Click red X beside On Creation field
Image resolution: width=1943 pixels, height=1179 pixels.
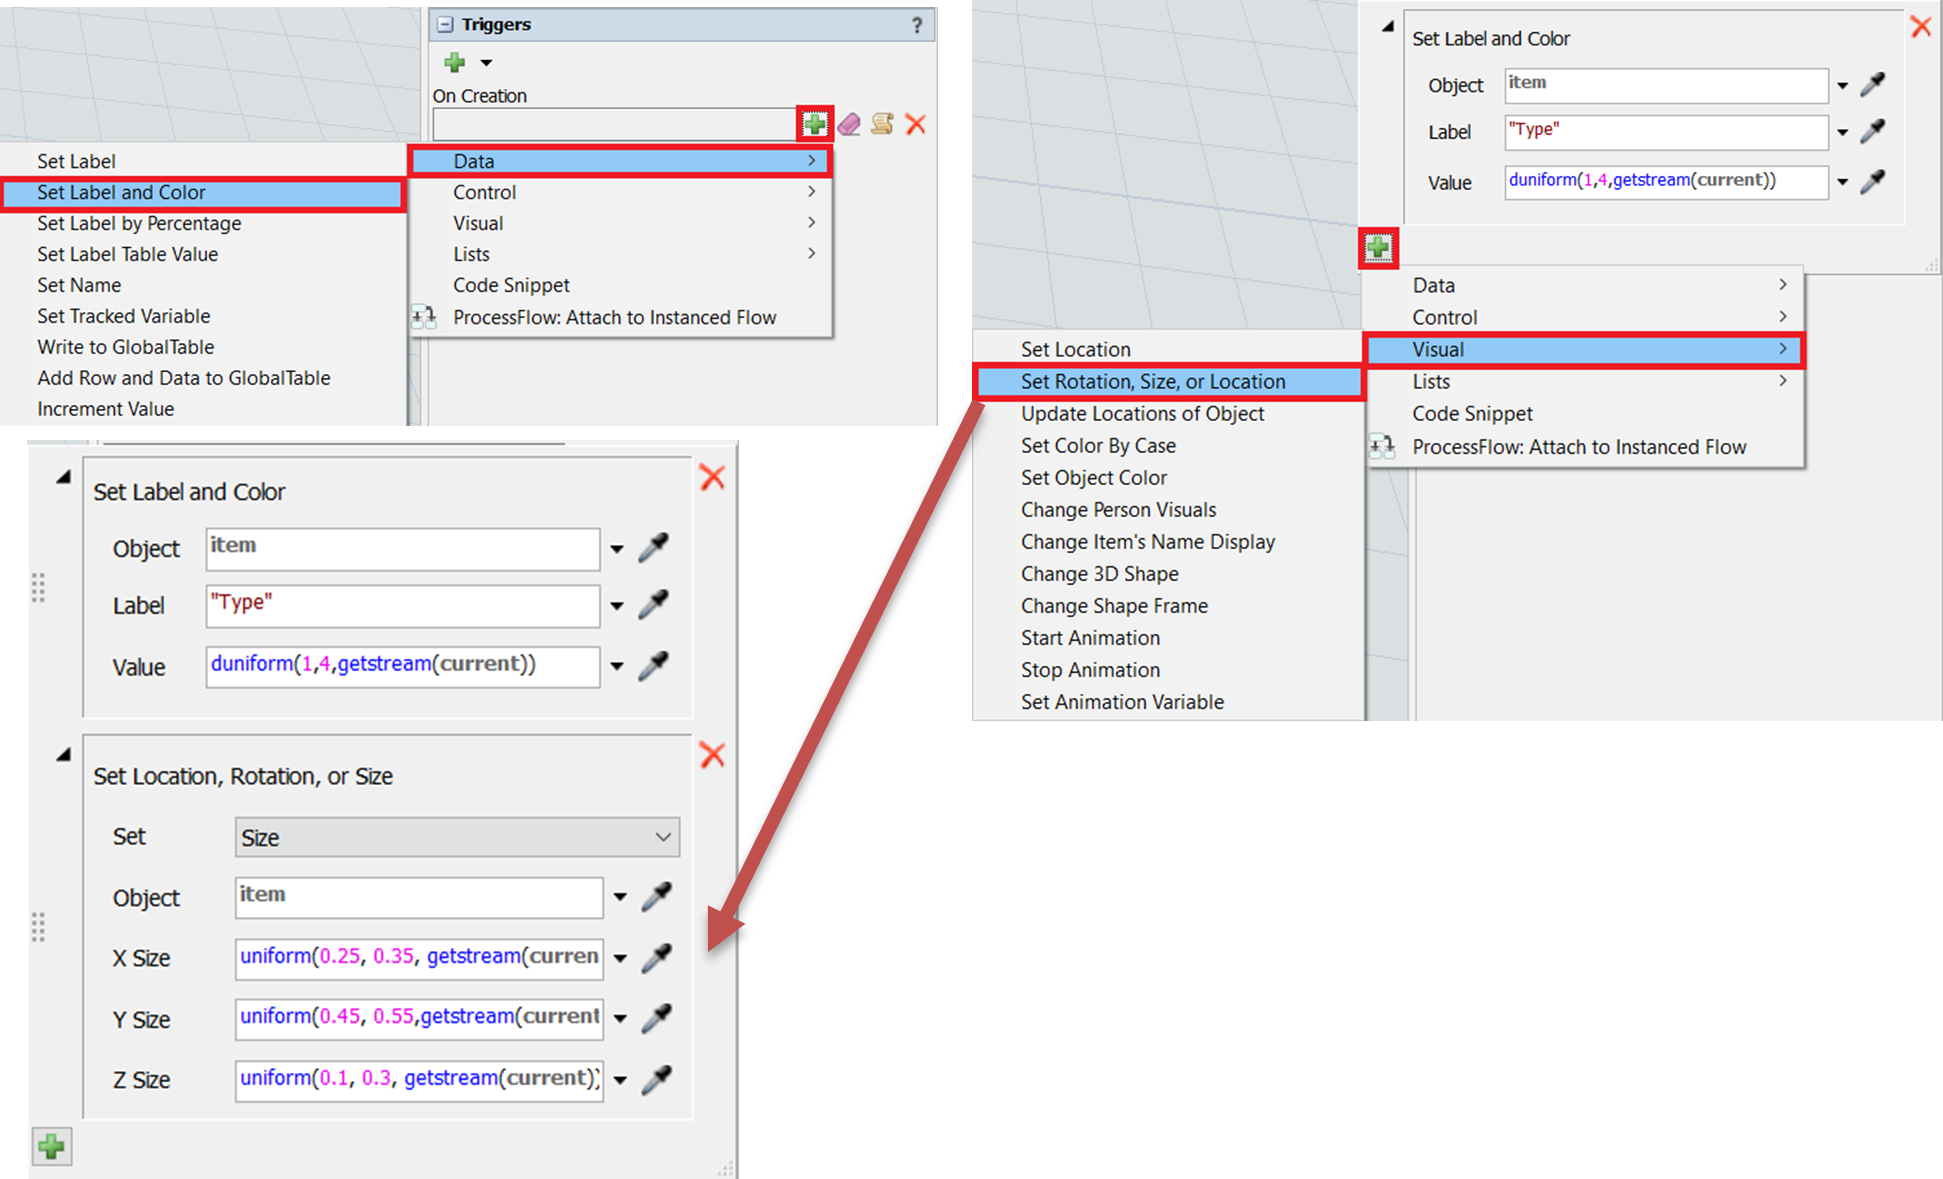(915, 124)
